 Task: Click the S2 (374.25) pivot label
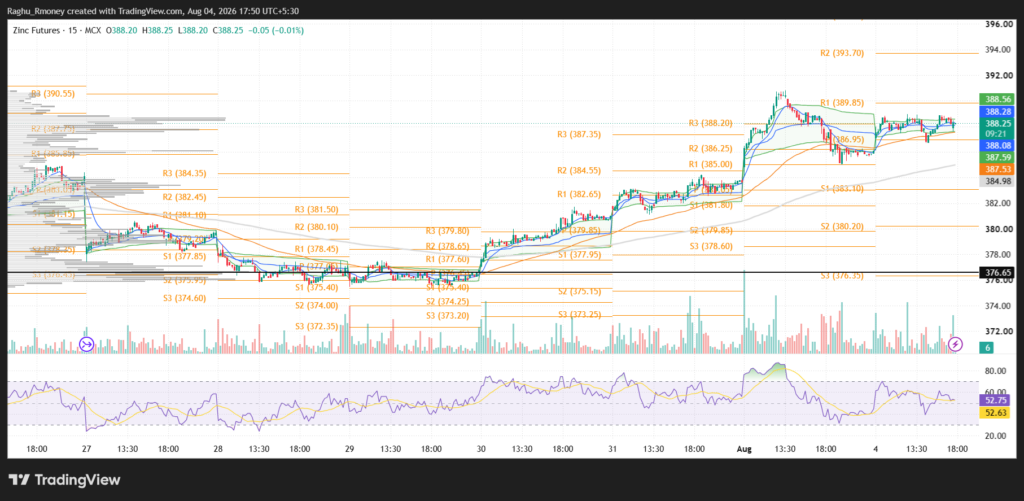click(447, 302)
